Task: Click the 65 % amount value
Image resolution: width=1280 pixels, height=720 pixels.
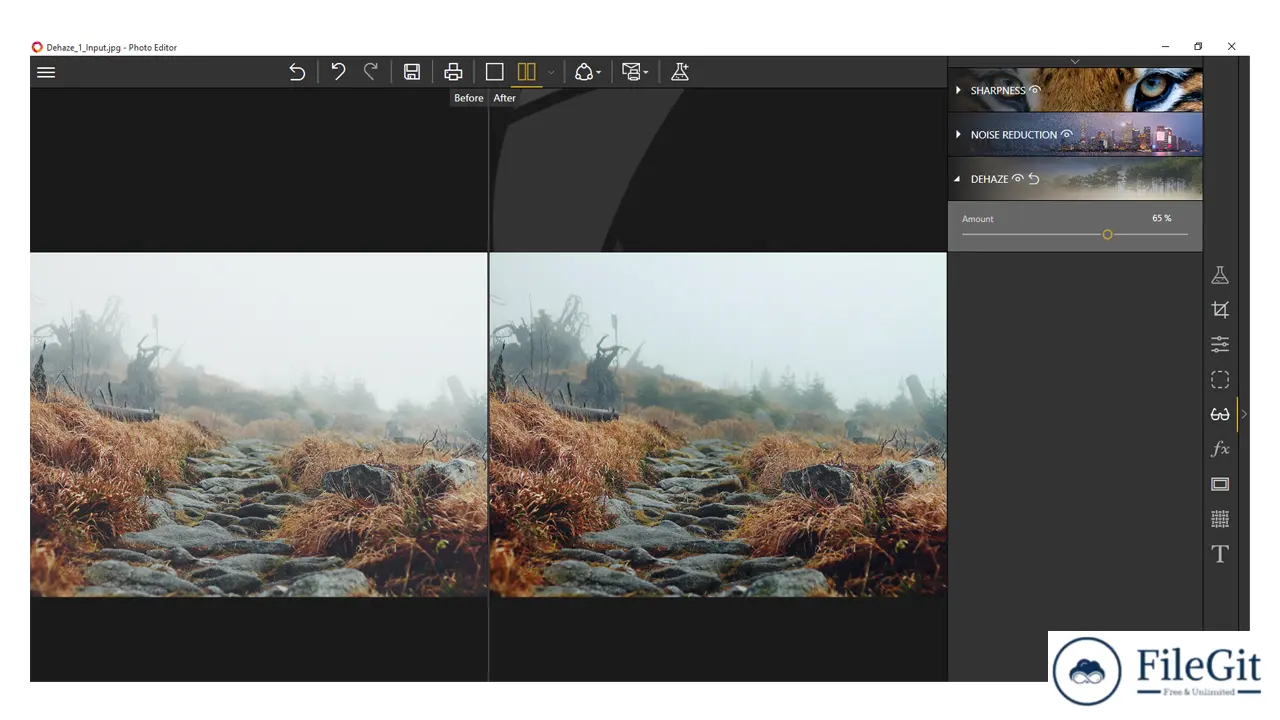Action: pos(1161,218)
